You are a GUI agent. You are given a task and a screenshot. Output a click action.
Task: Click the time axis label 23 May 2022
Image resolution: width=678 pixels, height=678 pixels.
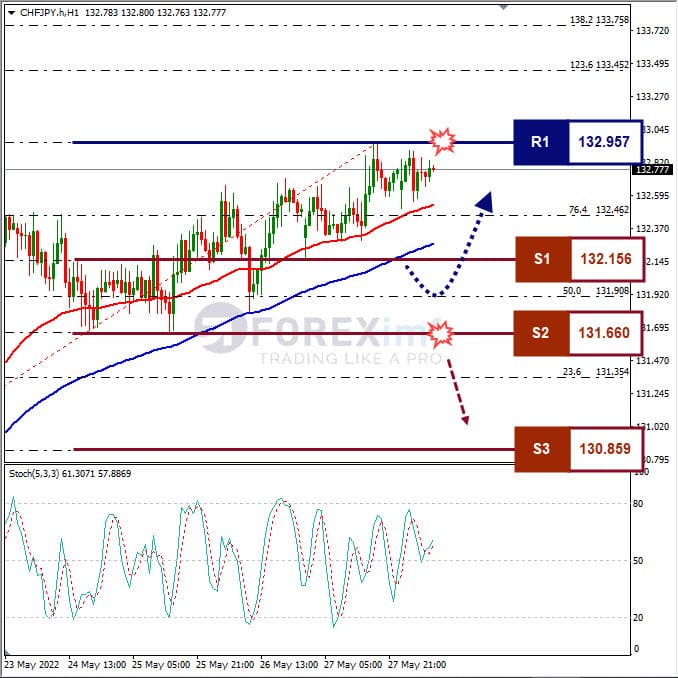(32, 665)
